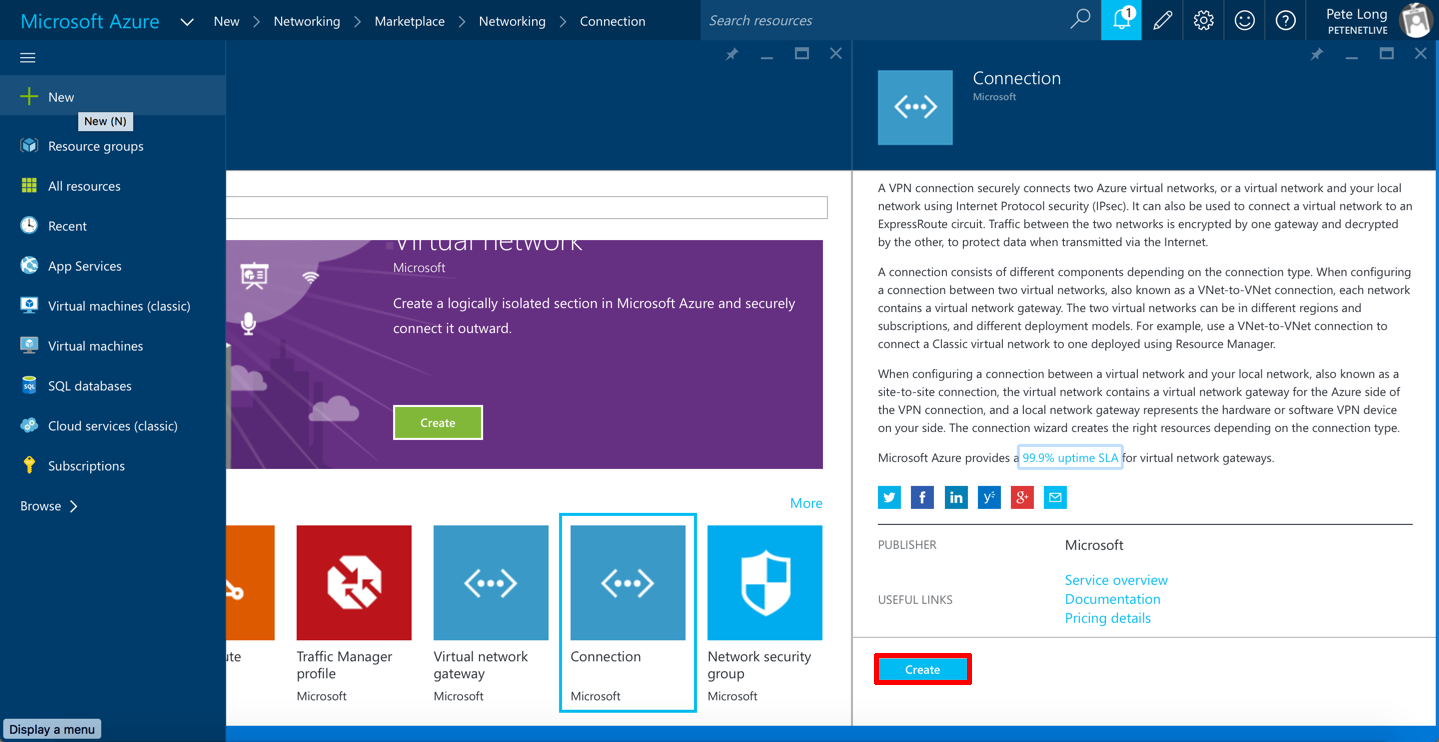Screen dimensions: 1439x742
Task: Pin the Connection blade
Action: click(x=1317, y=54)
